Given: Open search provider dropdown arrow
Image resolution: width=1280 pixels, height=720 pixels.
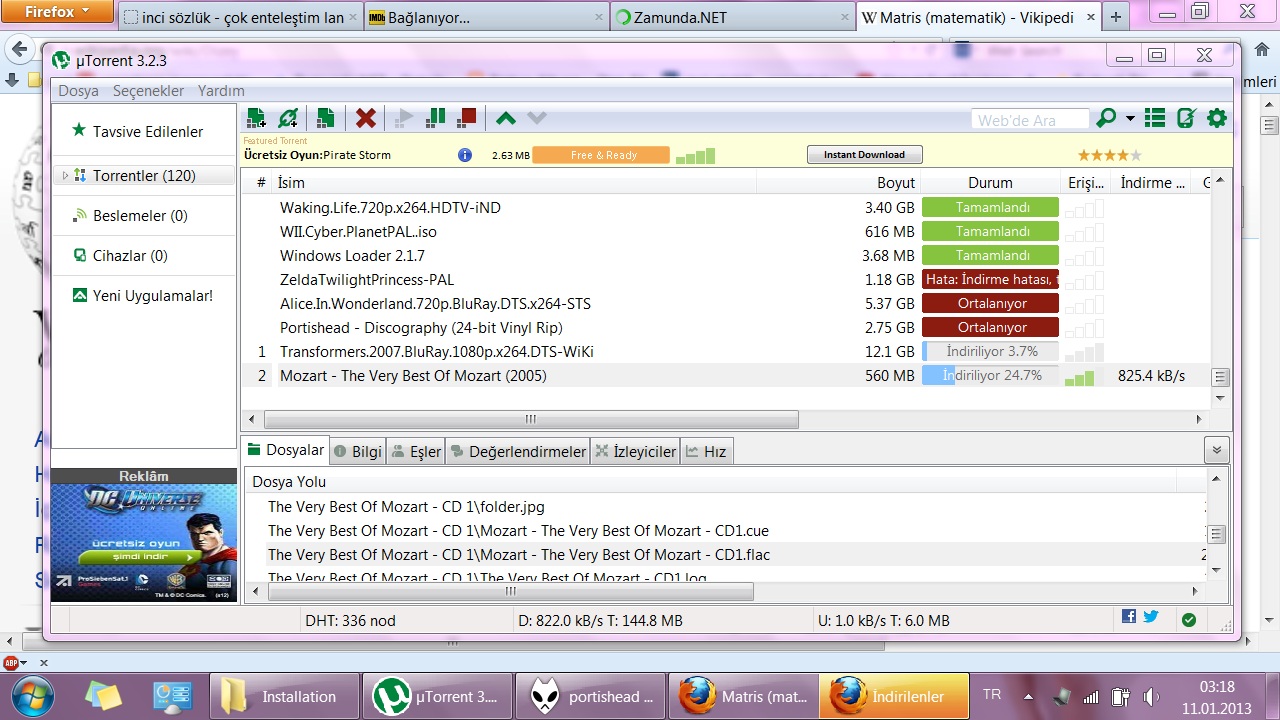Looking at the screenshot, I should [x=1130, y=118].
